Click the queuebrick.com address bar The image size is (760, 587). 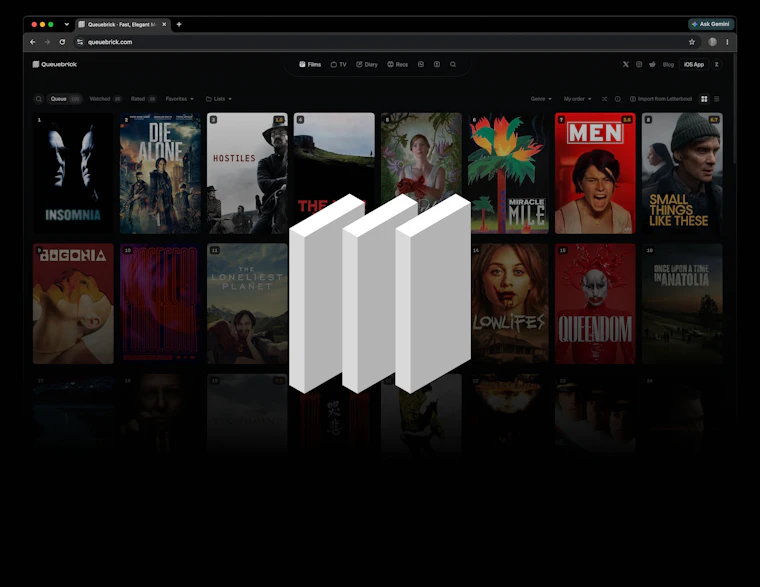coord(383,42)
